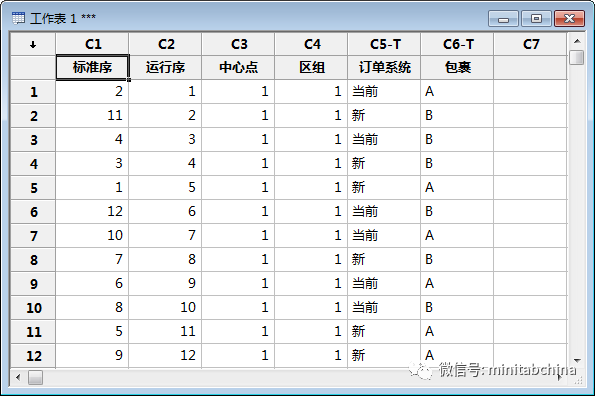The width and height of the screenshot is (595, 396).
Task: Select row header 10
Action: click(33, 308)
